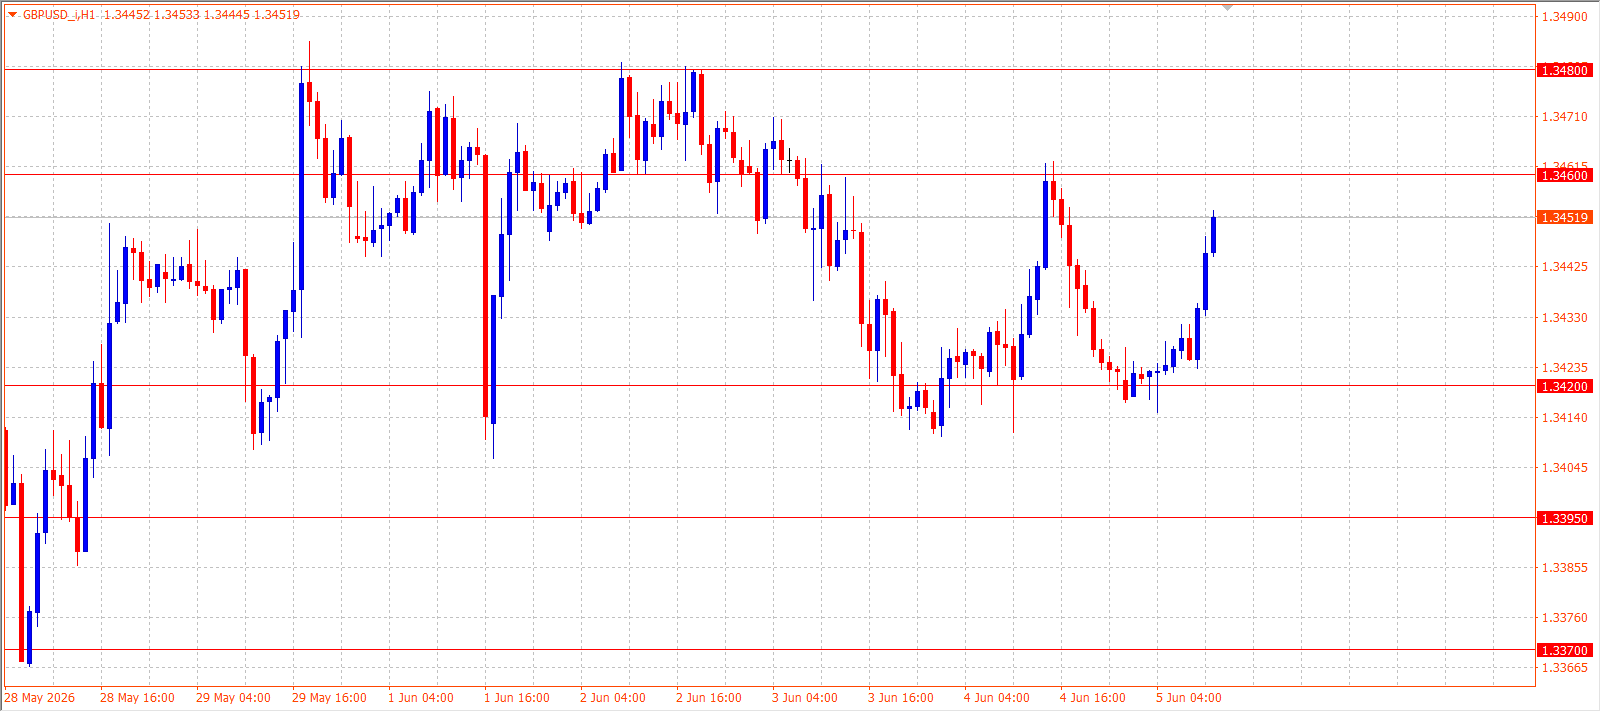Click the 1.34045 price scale value
This screenshot has width=1601, height=712.
coord(1564,468)
